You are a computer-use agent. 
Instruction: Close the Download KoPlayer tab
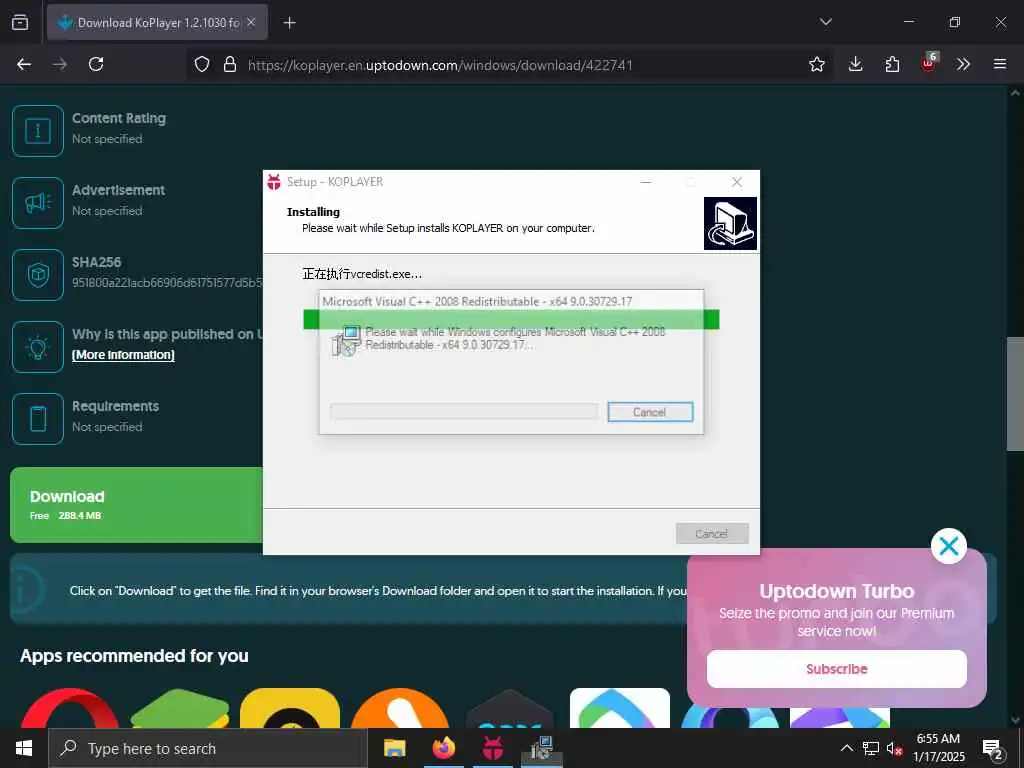(x=251, y=22)
